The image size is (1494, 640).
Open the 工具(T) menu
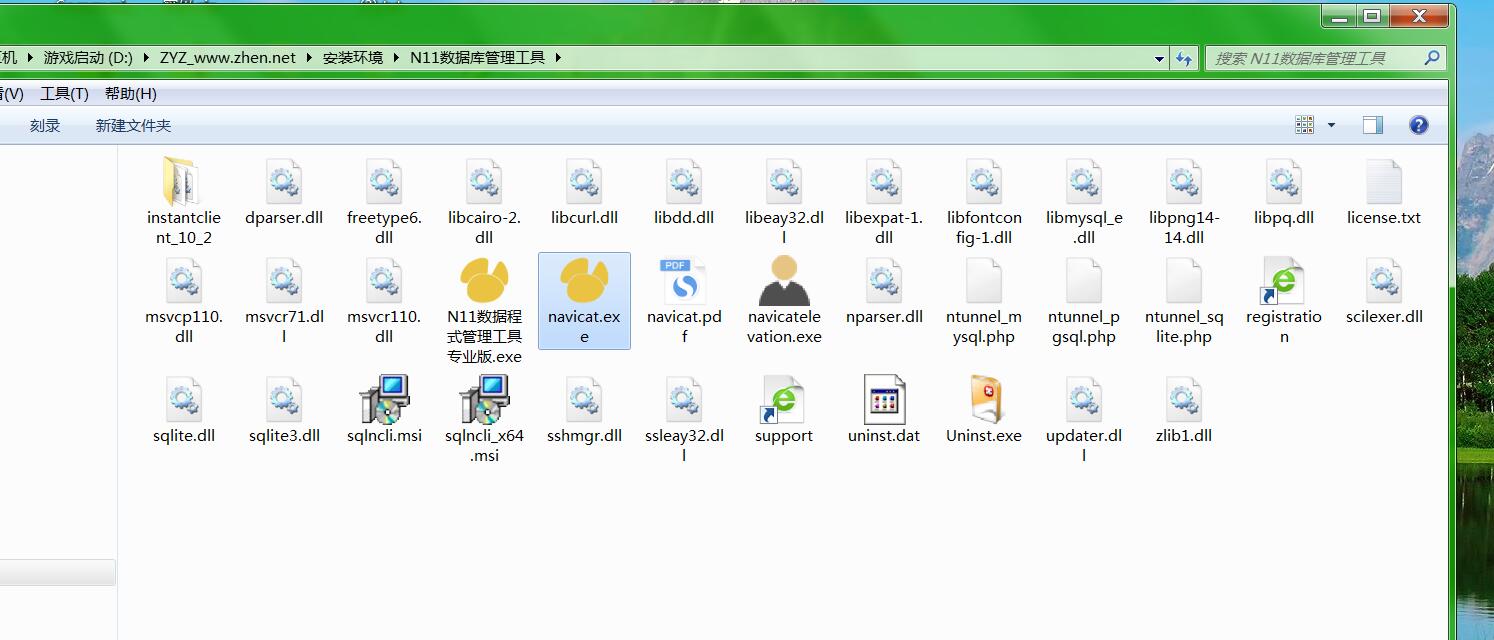(x=64, y=94)
